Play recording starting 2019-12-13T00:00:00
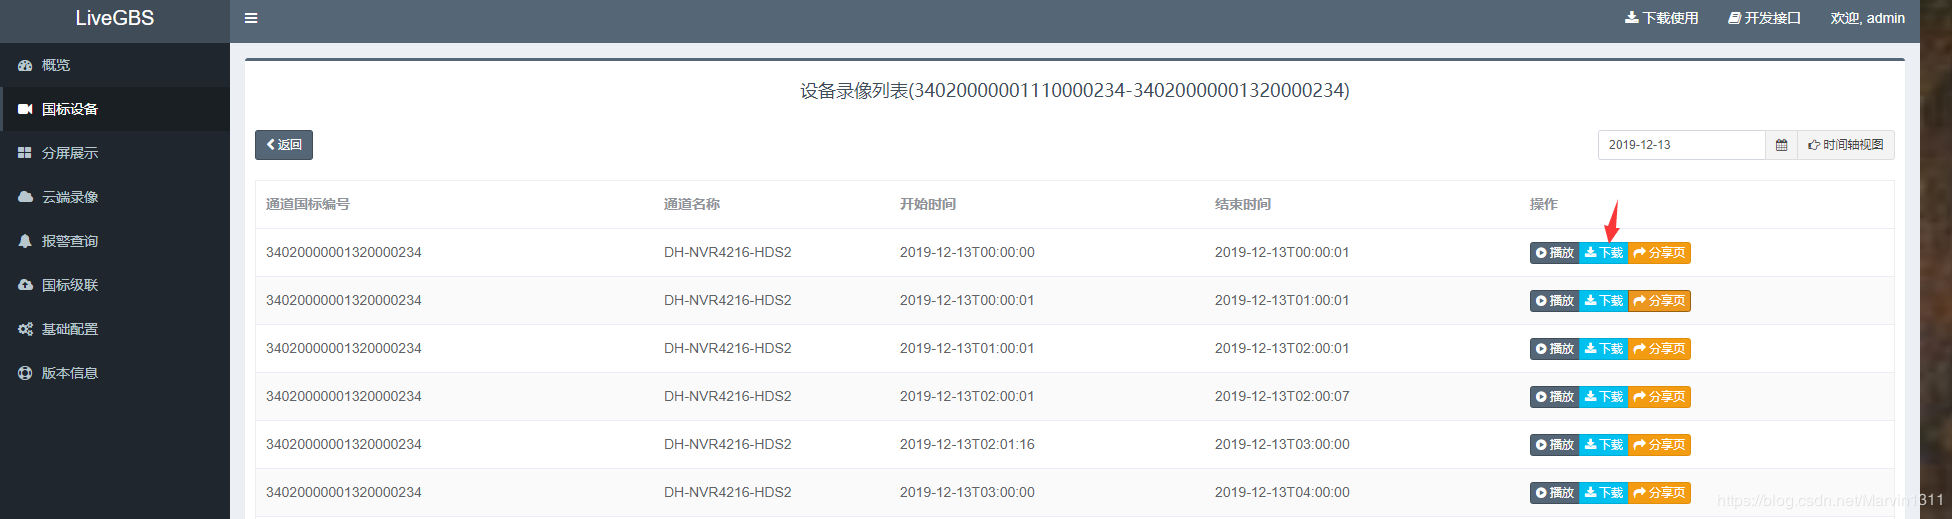The image size is (1952, 519). (x=1555, y=253)
